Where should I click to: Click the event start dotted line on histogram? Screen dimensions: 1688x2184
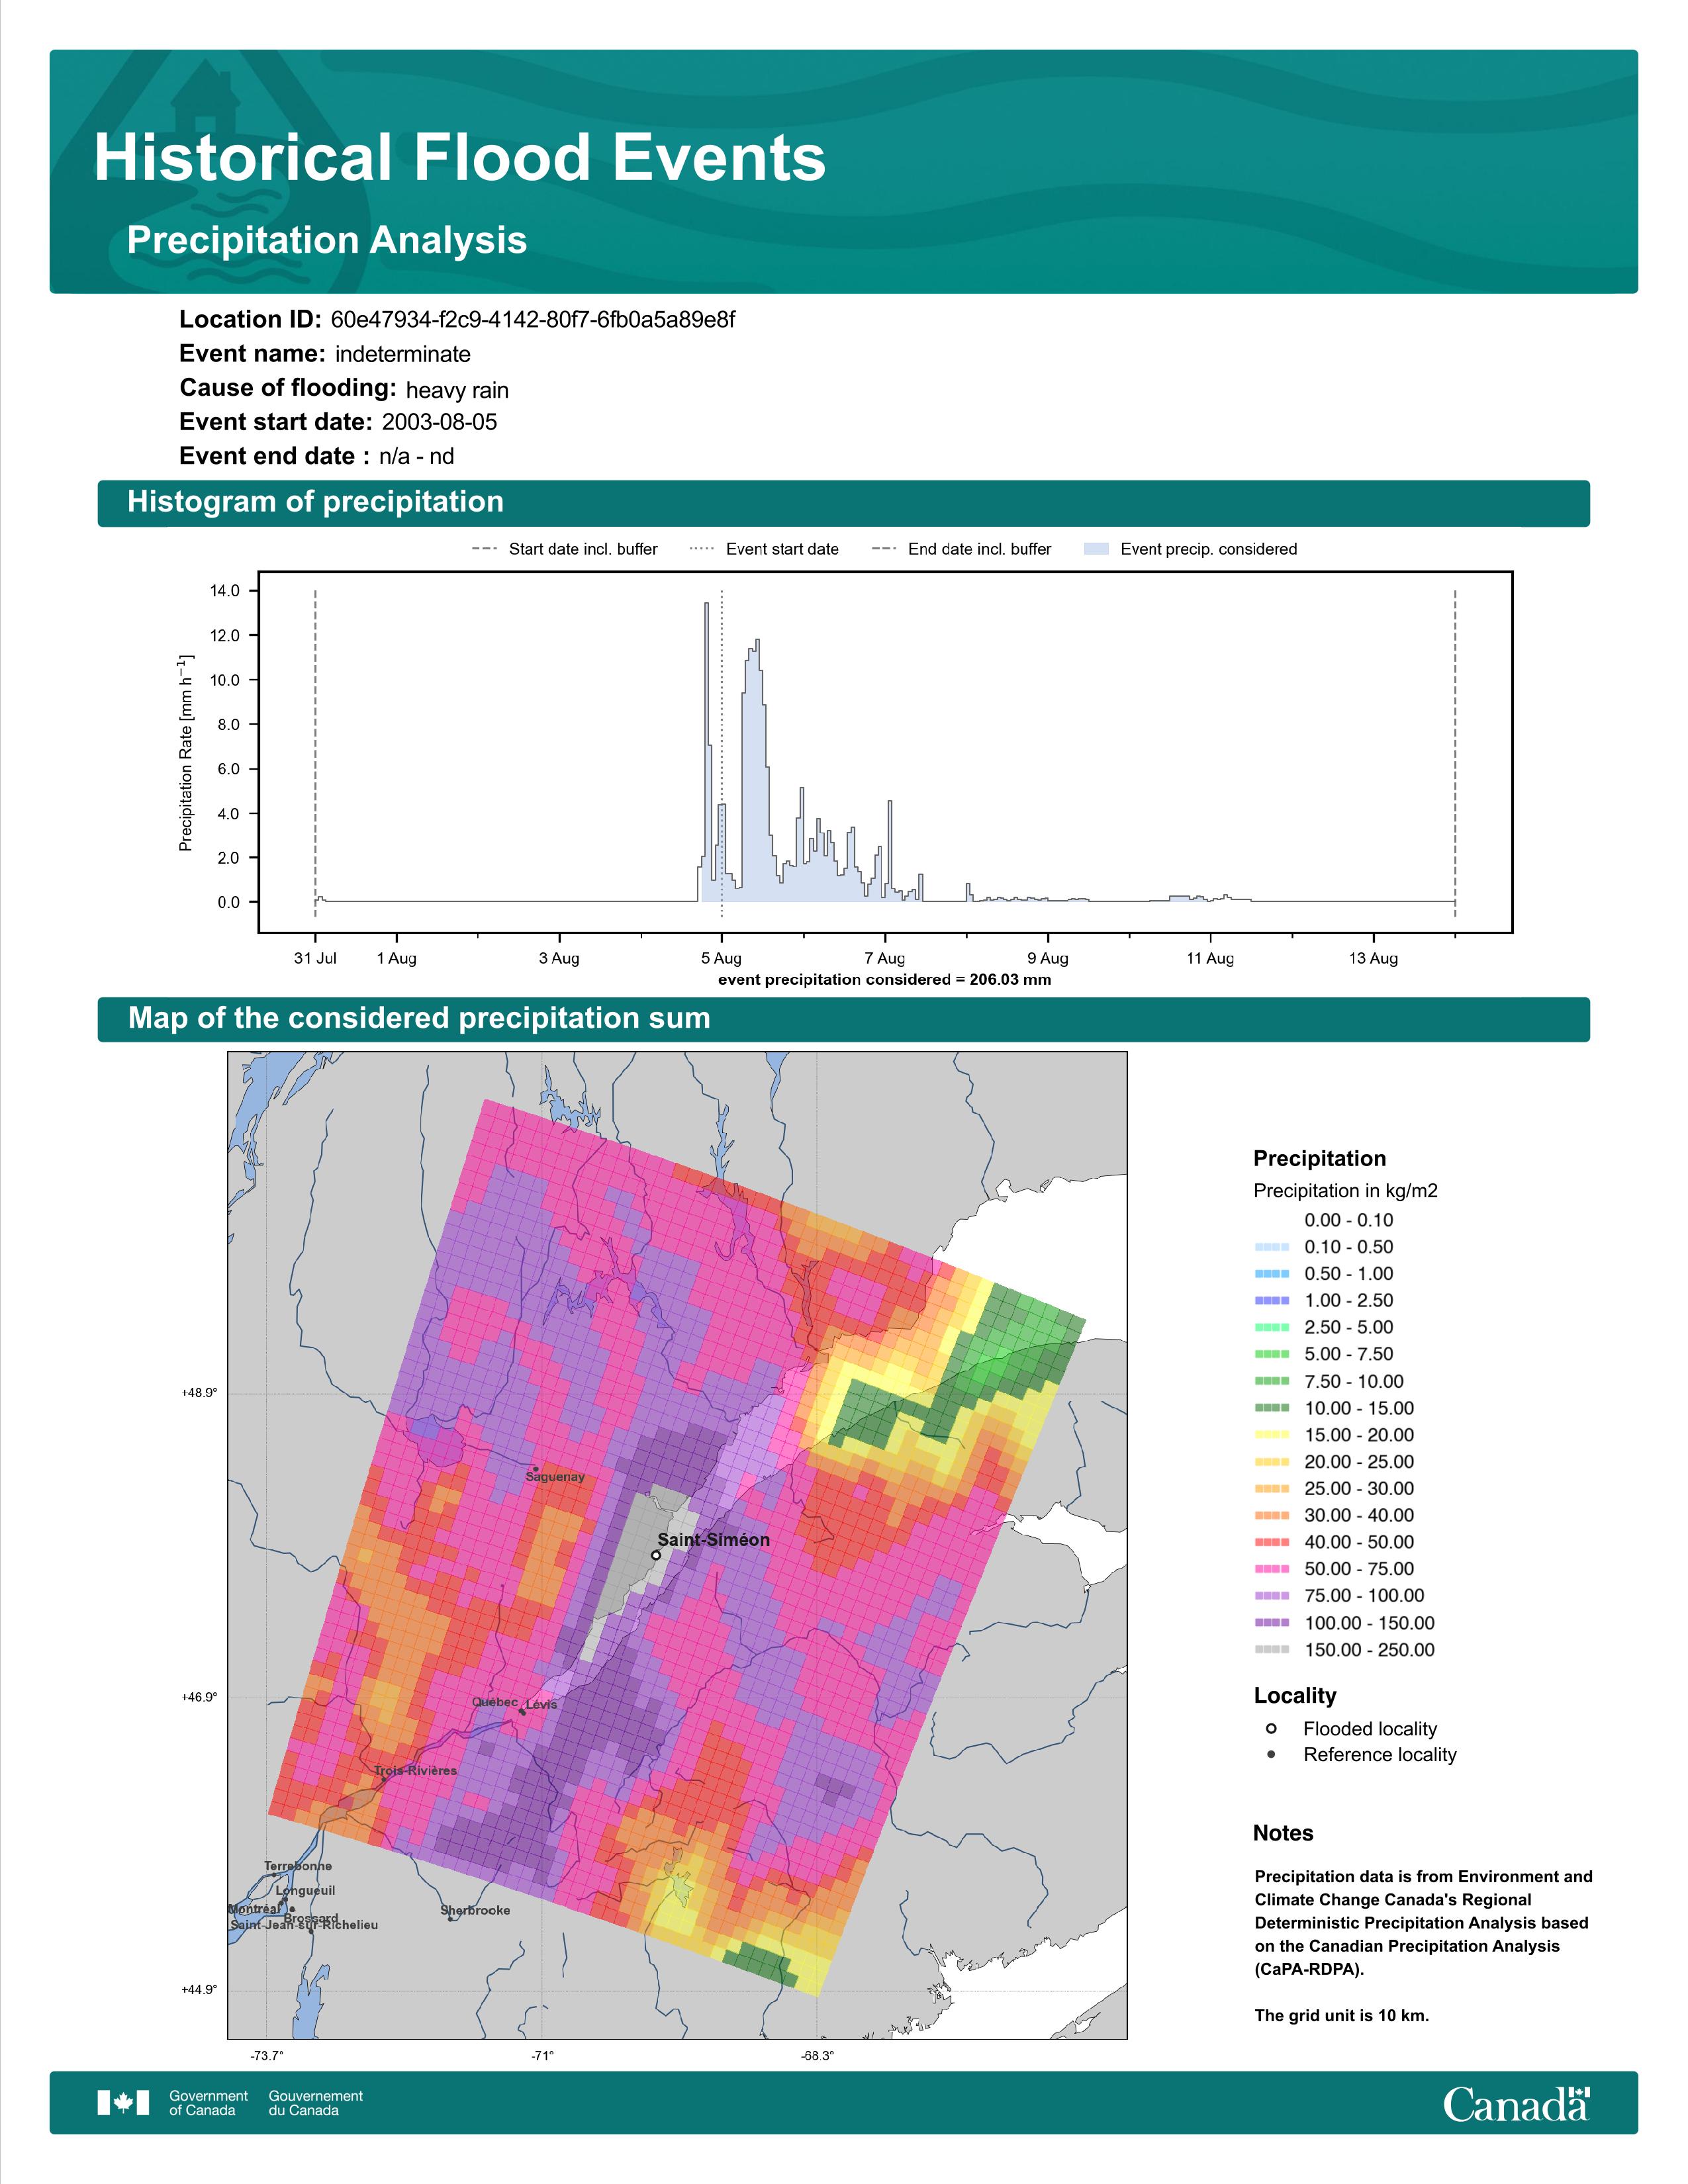click(722, 753)
